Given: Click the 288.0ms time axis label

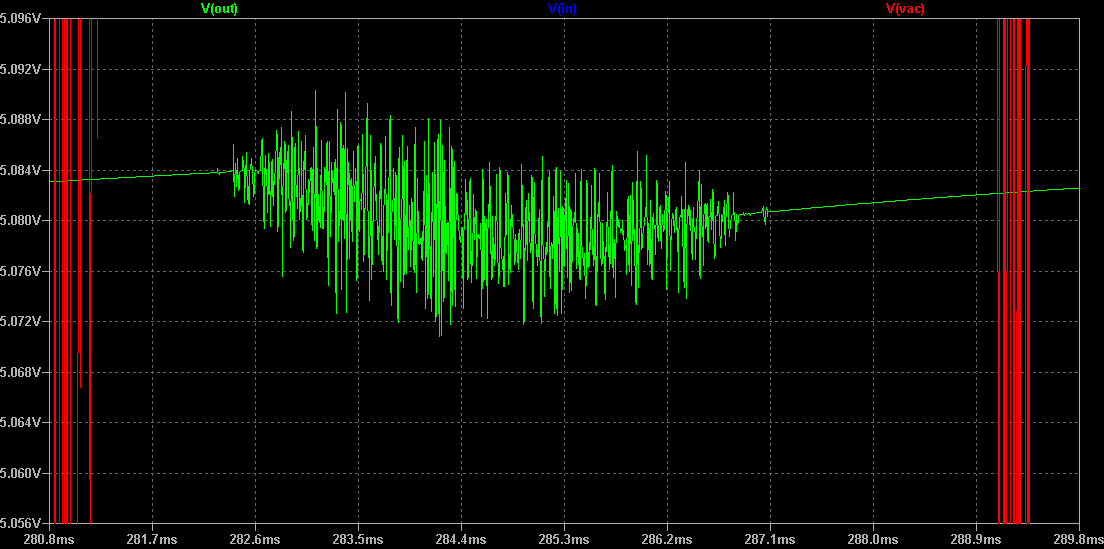Looking at the screenshot, I should tap(873, 539).
